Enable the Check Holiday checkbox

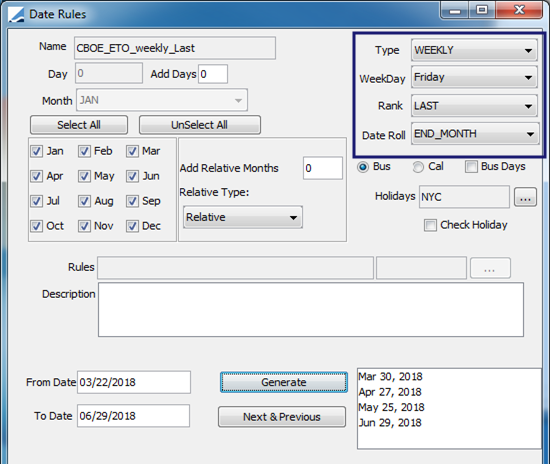coord(430,225)
